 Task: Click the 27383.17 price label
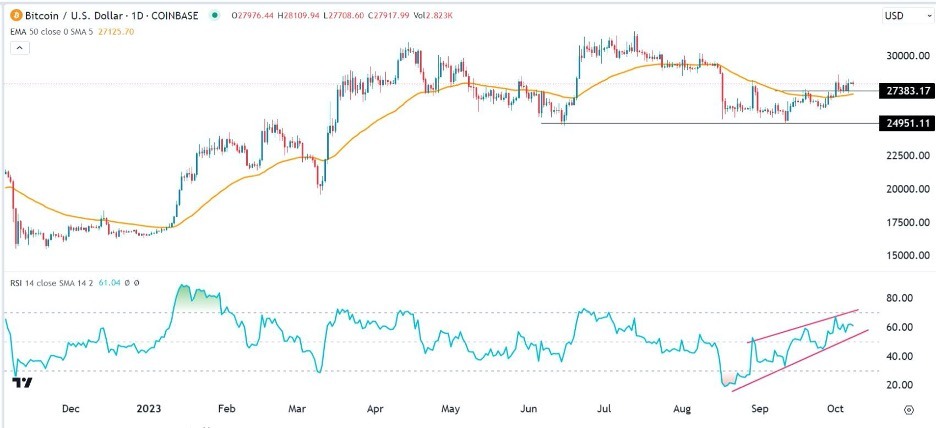pyautogui.click(x=903, y=91)
